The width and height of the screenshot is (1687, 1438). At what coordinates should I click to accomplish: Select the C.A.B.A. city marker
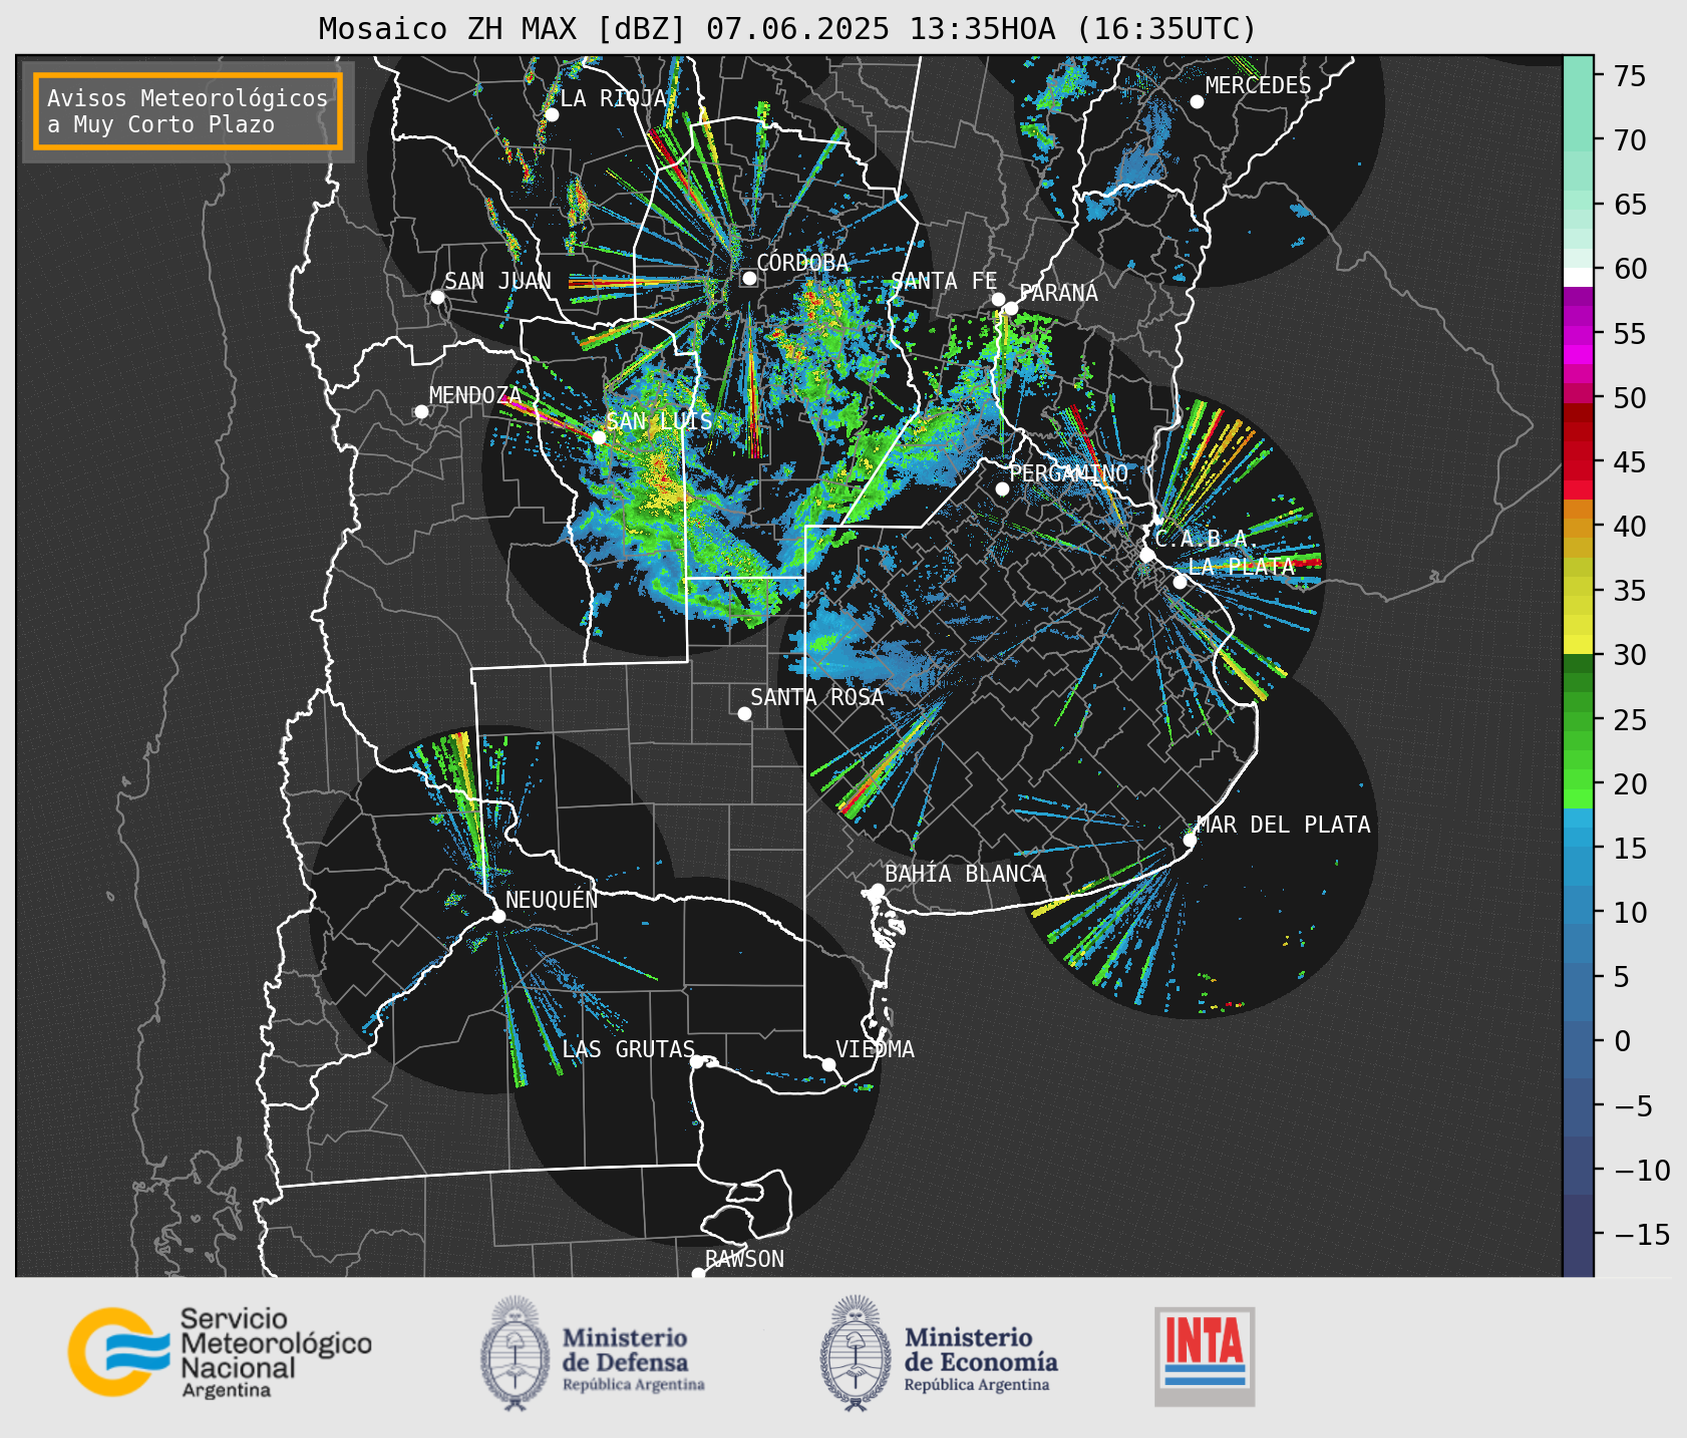click(1147, 555)
